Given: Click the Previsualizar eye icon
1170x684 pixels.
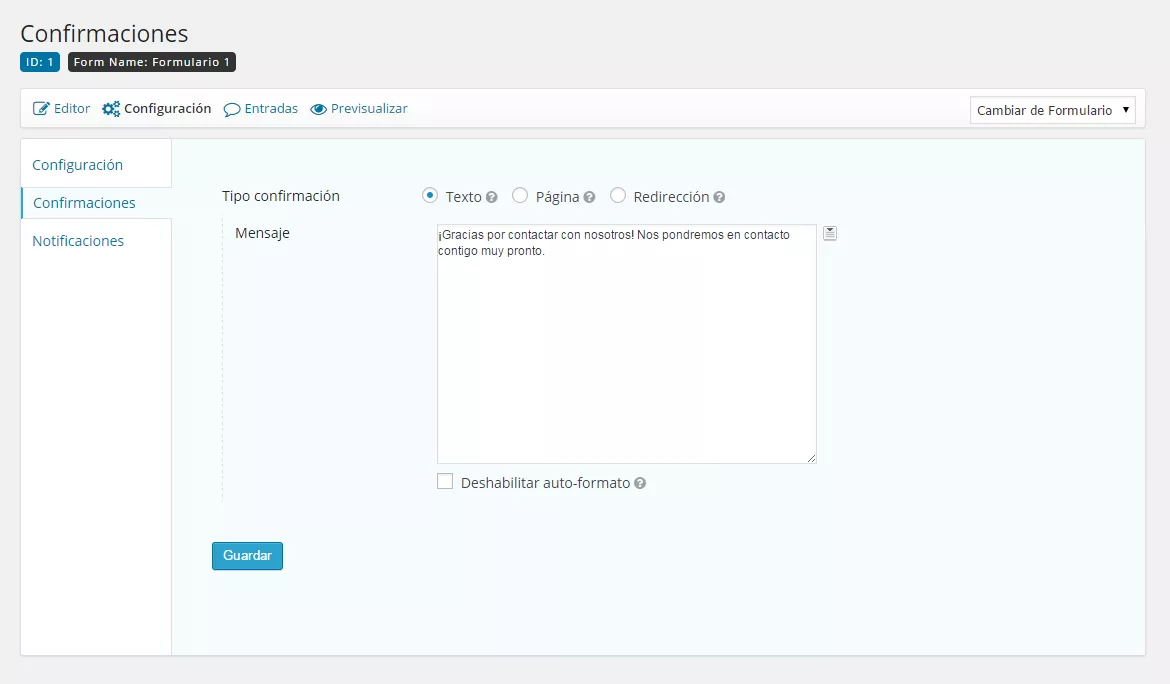Looking at the screenshot, I should tap(318, 109).
